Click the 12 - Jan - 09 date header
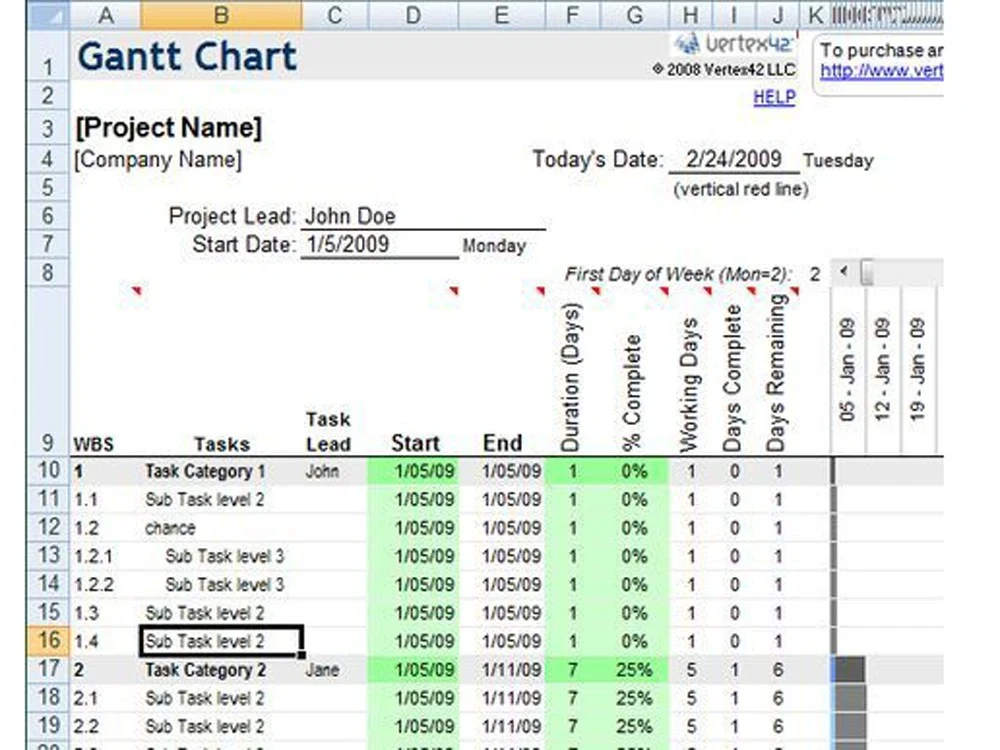This screenshot has width=1000, height=750. click(883, 369)
